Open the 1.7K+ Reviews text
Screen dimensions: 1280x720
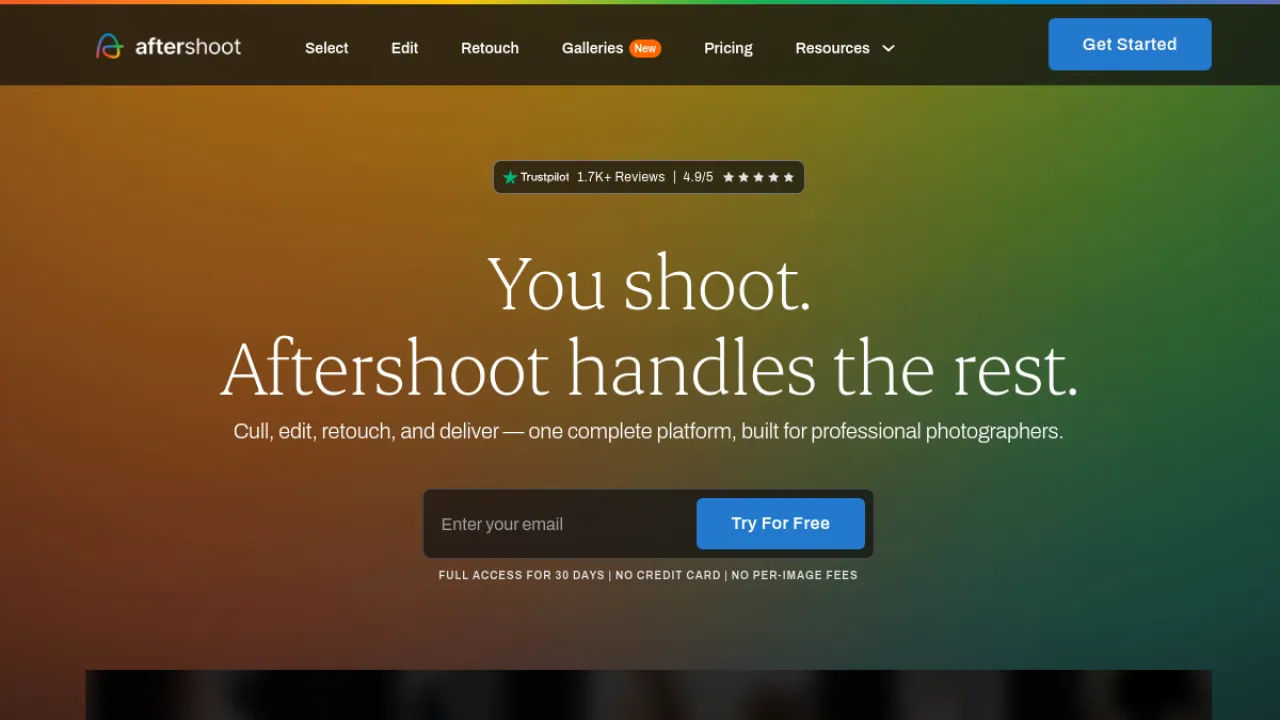(x=621, y=177)
